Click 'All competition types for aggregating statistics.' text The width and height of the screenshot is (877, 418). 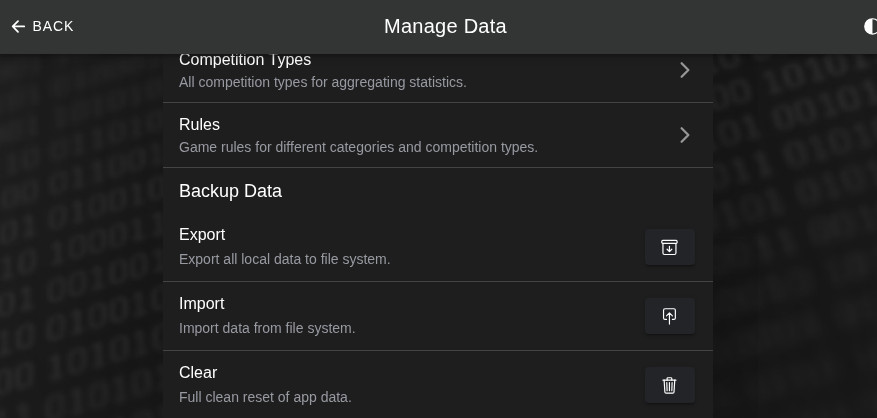(x=323, y=82)
